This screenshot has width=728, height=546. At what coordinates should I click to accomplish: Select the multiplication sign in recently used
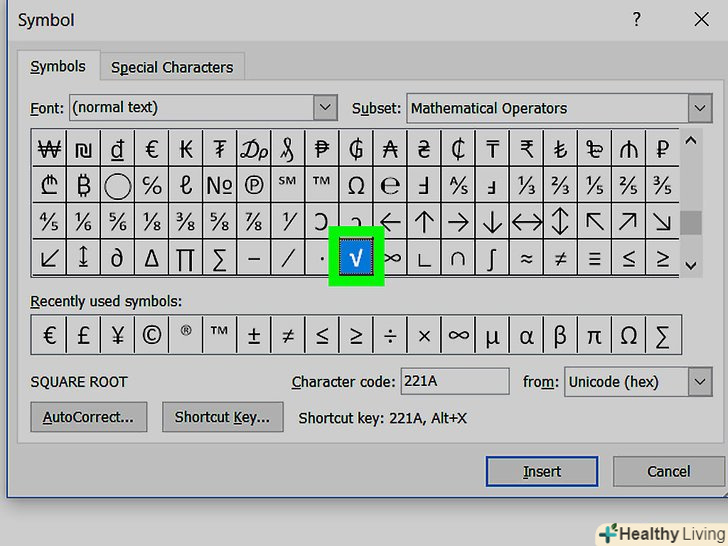424,335
